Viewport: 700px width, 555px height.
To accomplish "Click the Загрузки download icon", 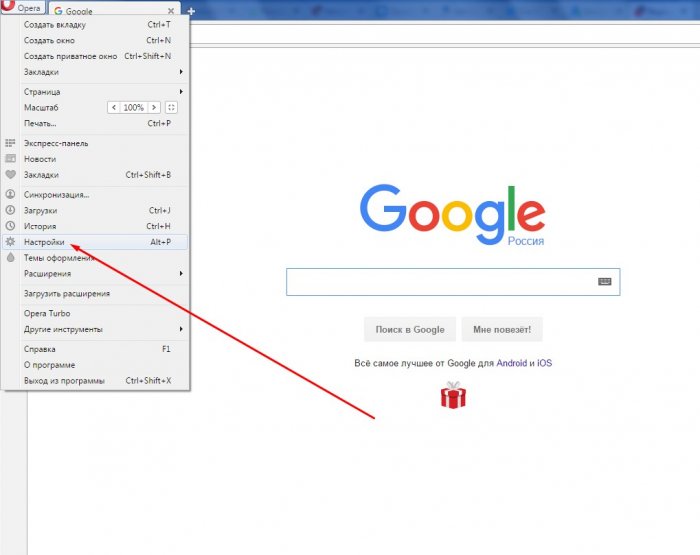I will (10, 210).
